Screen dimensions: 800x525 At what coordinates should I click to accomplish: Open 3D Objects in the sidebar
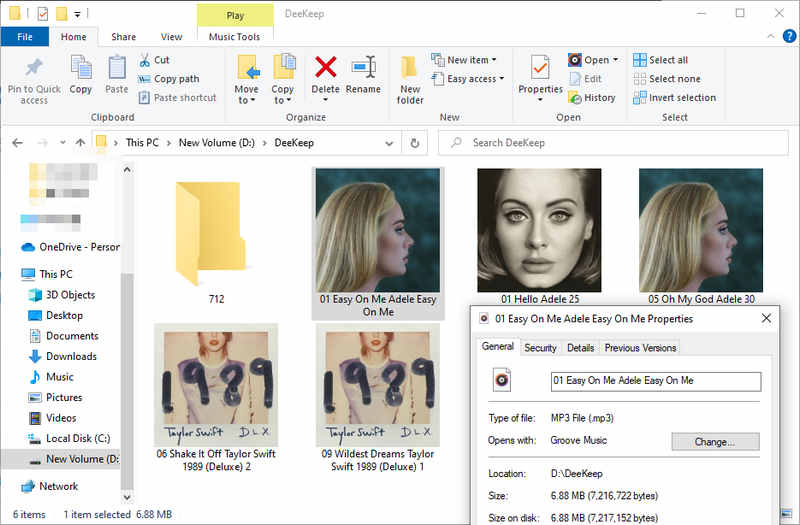pyautogui.click(x=62, y=295)
